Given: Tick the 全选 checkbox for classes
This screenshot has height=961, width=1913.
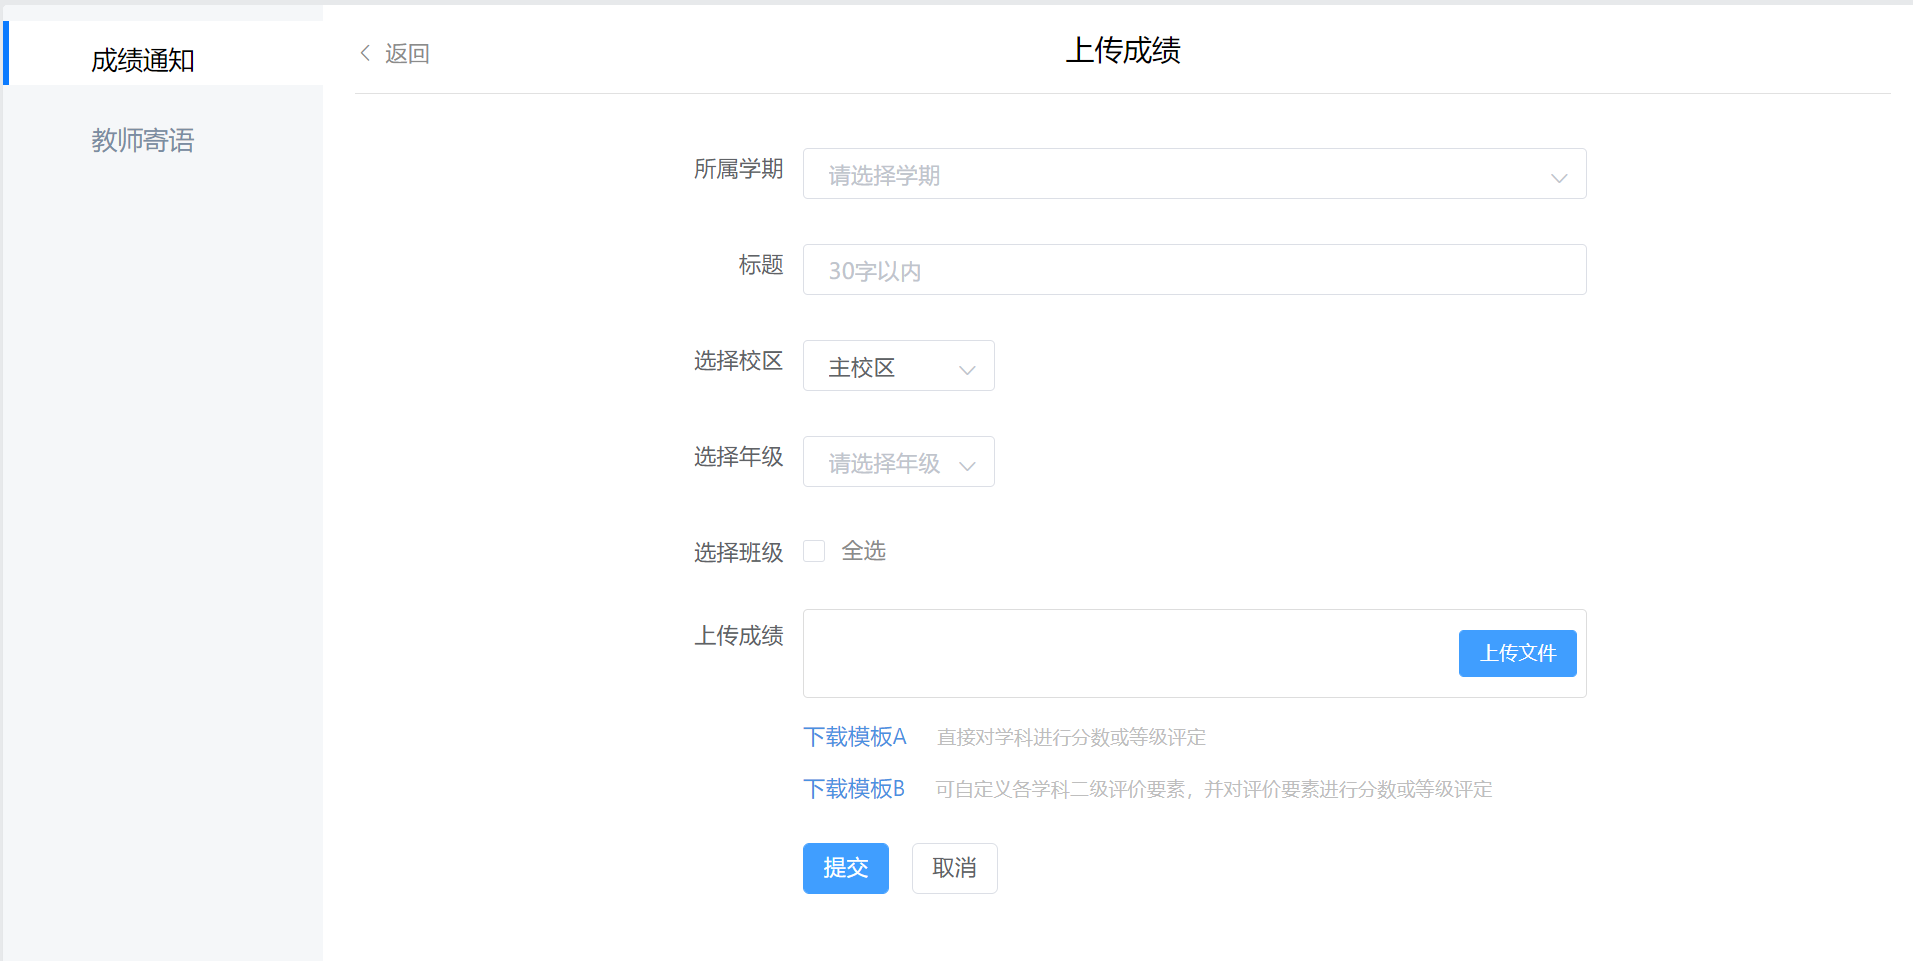Looking at the screenshot, I should (815, 551).
